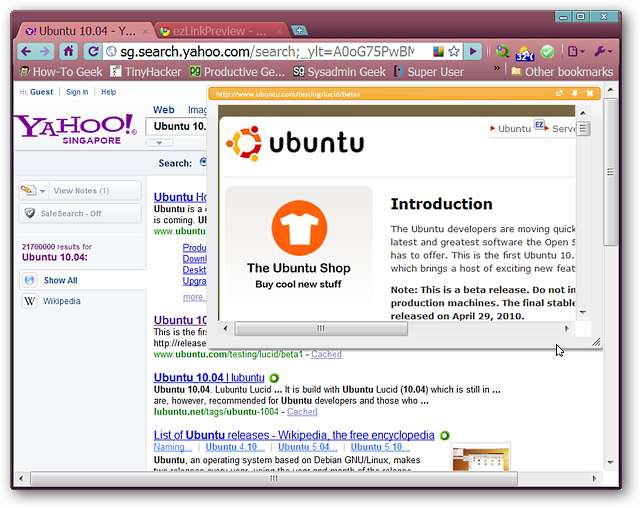Viewport: 640px width, 508px height.
Task: Reload the current page
Action: [92, 51]
